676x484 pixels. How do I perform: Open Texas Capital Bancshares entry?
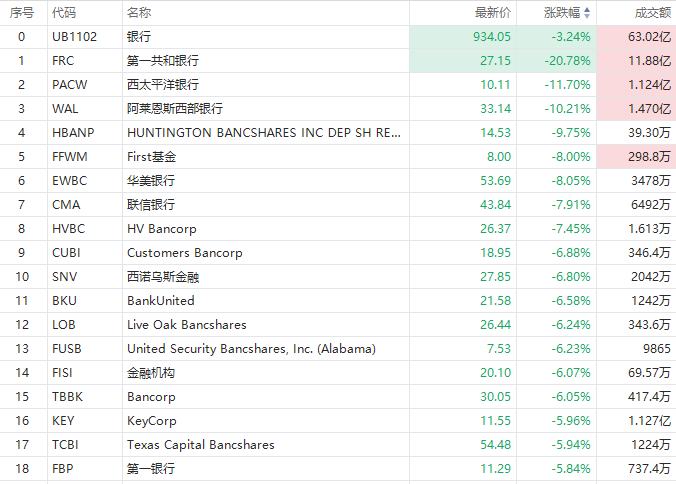click(x=201, y=444)
